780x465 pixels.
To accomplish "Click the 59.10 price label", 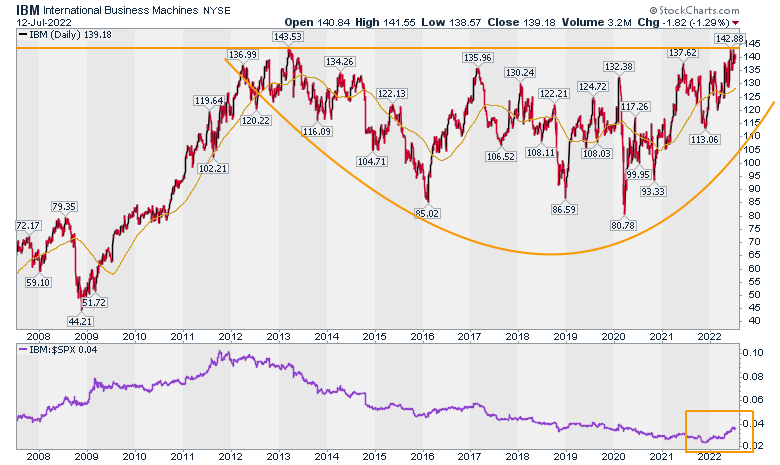I will tap(38, 282).
